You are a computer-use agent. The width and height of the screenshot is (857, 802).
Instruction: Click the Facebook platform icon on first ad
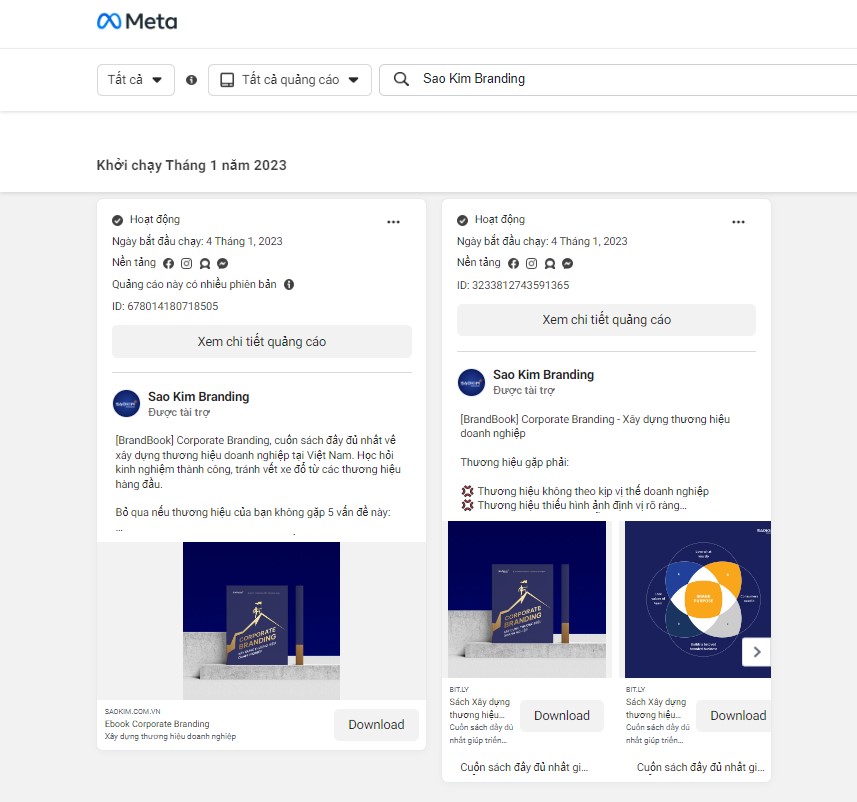point(168,263)
